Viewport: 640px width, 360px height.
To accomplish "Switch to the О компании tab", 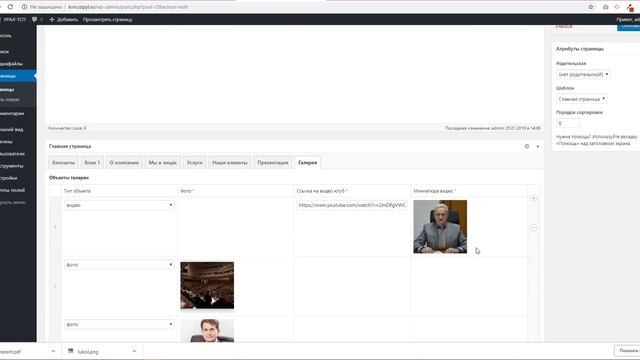I will point(124,162).
